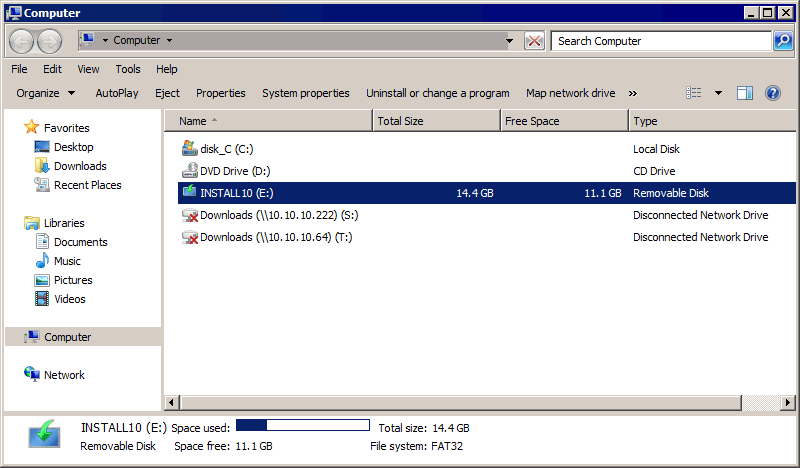Open Downloads in Favorites sidebar
Screen dimensions: 800x468
(80, 166)
